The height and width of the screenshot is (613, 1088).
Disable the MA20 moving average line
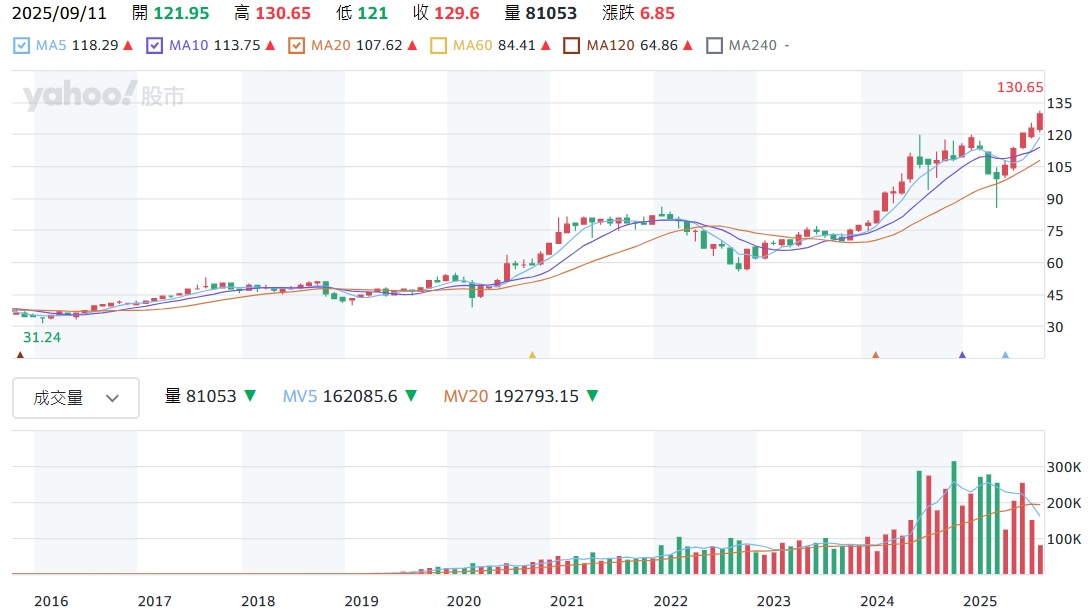295,46
